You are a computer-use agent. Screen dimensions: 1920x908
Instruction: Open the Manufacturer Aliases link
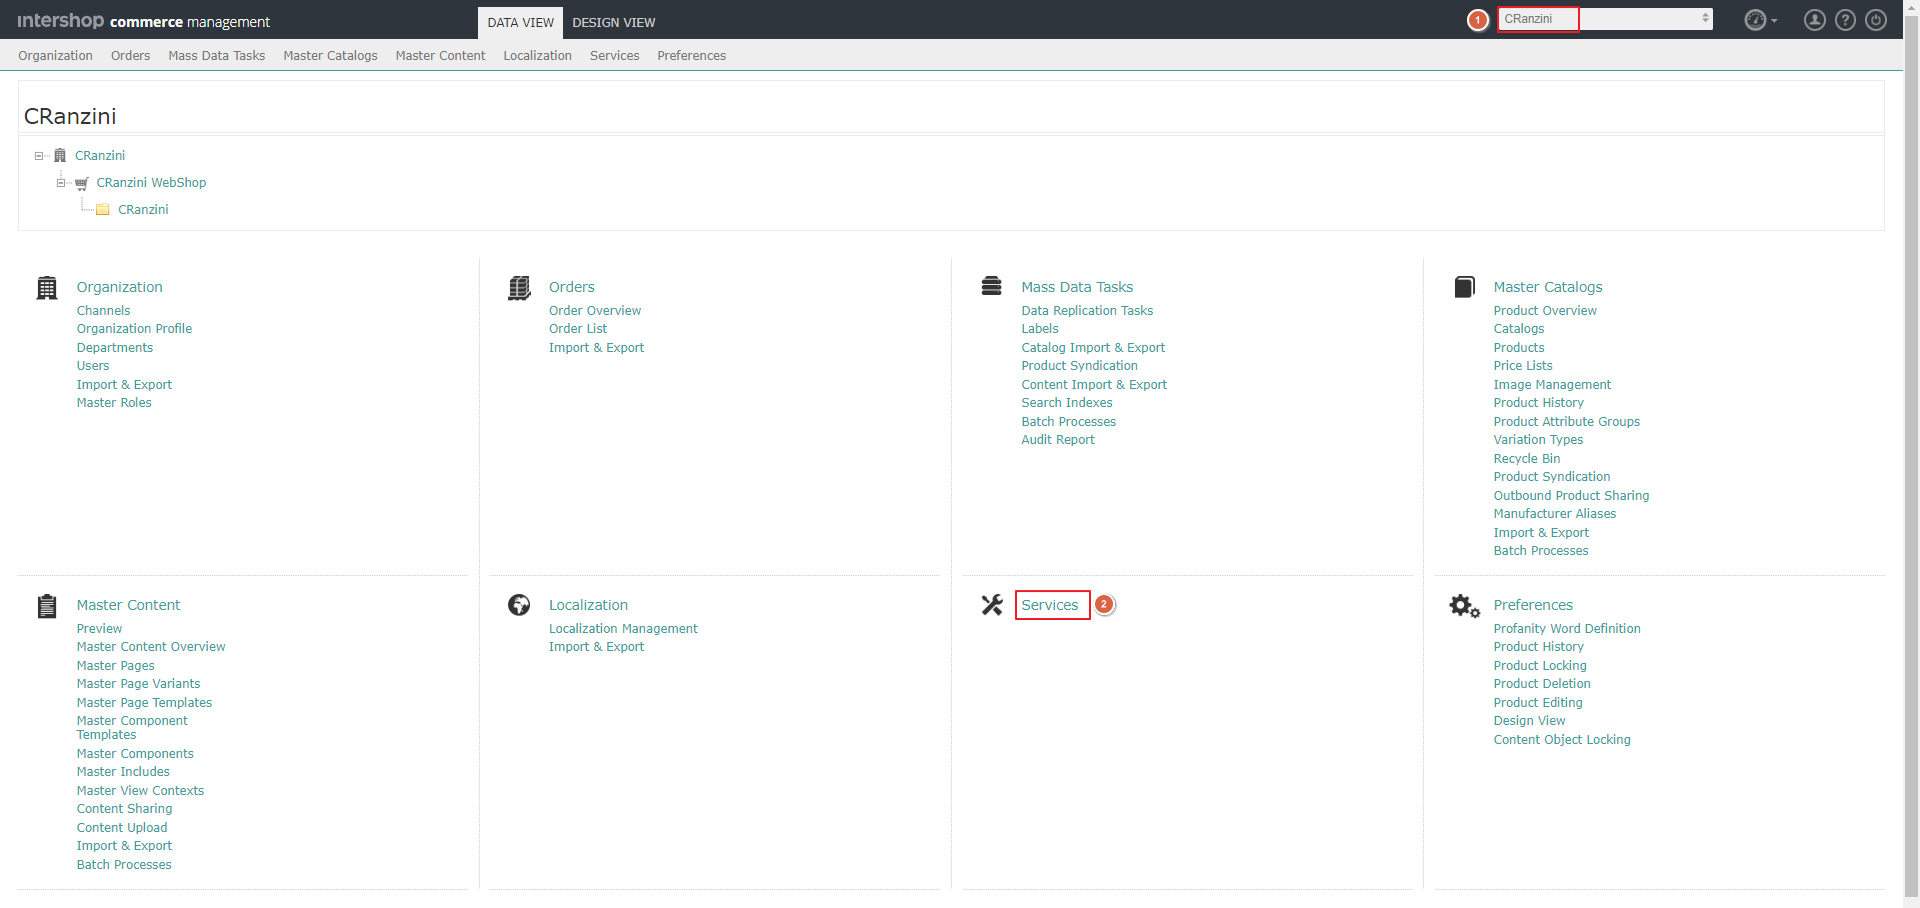pos(1554,514)
